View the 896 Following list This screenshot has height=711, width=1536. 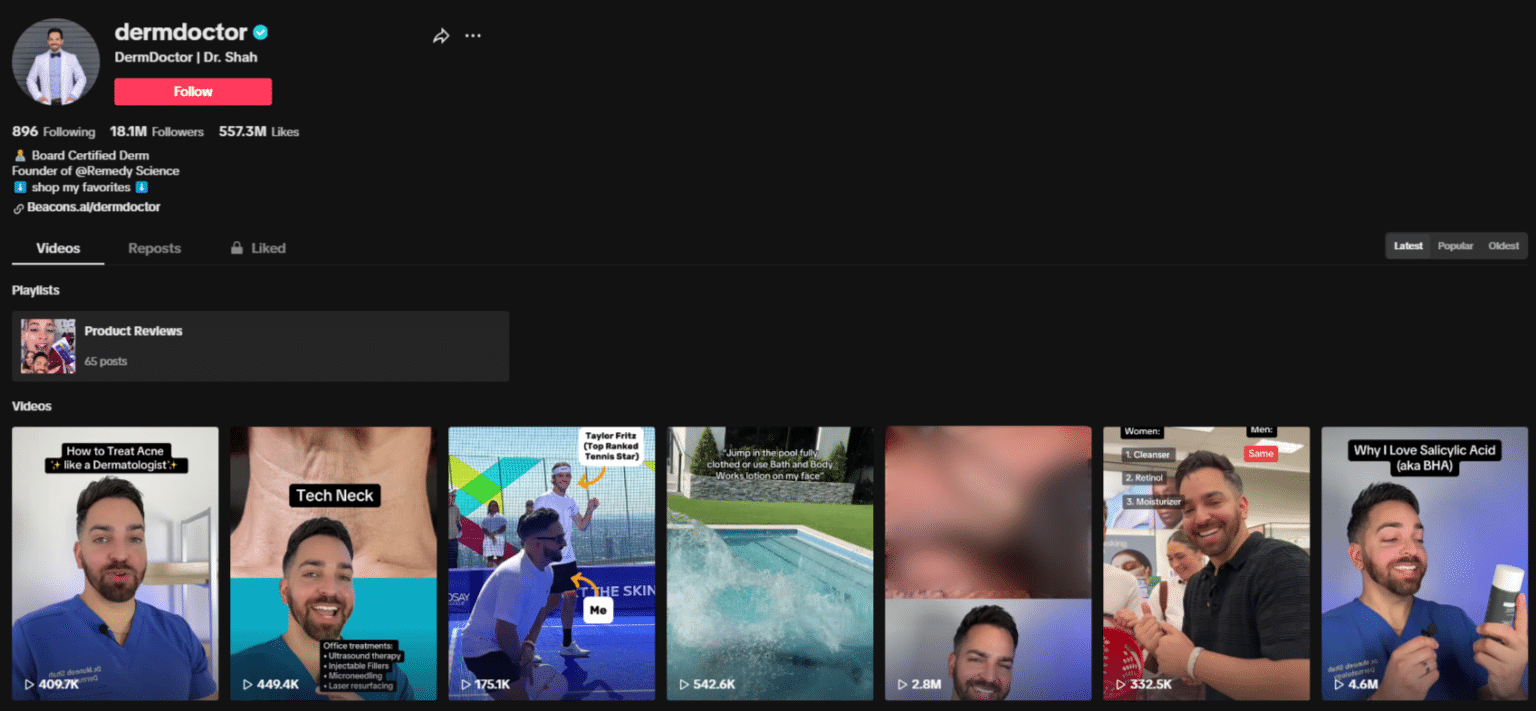click(x=53, y=132)
